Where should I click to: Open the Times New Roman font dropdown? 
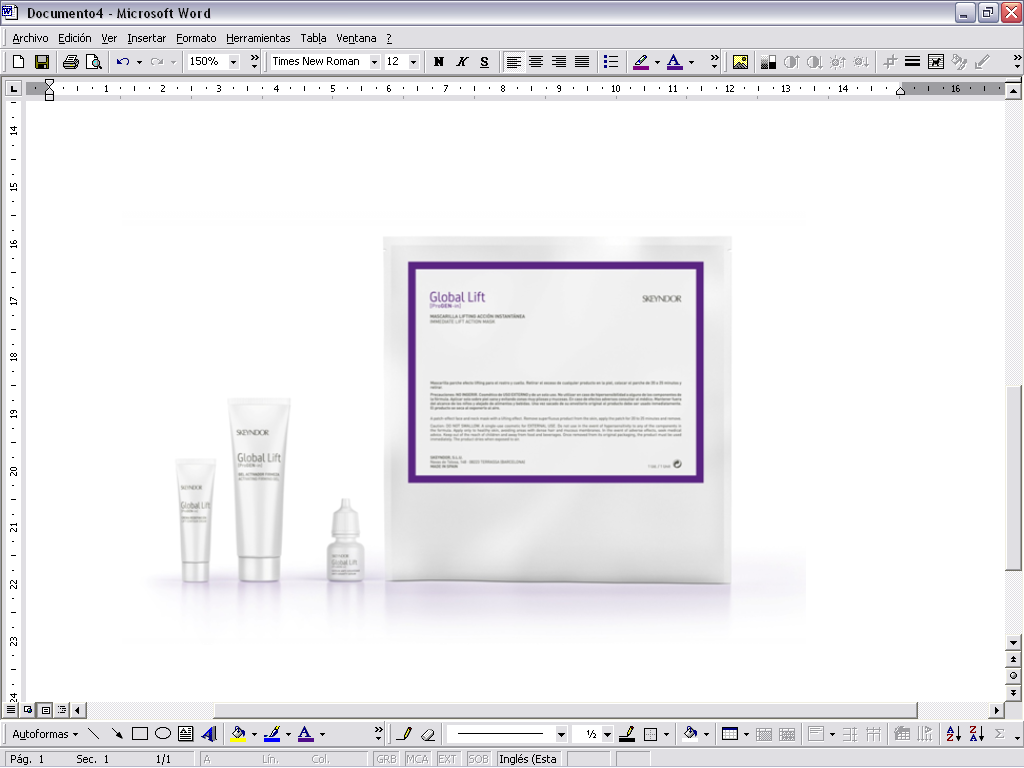(374, 62)
